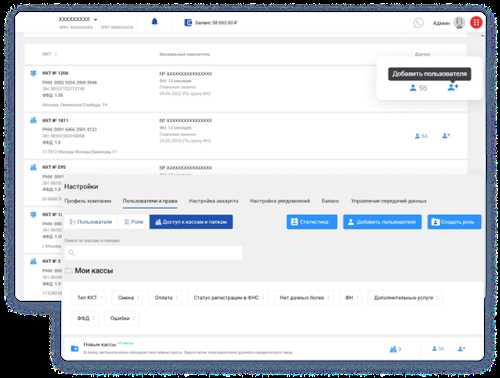Click the Статистика blue button
The width and height of the screenshot is (500, 378).
pyautogui.click(x=312, y=222)
